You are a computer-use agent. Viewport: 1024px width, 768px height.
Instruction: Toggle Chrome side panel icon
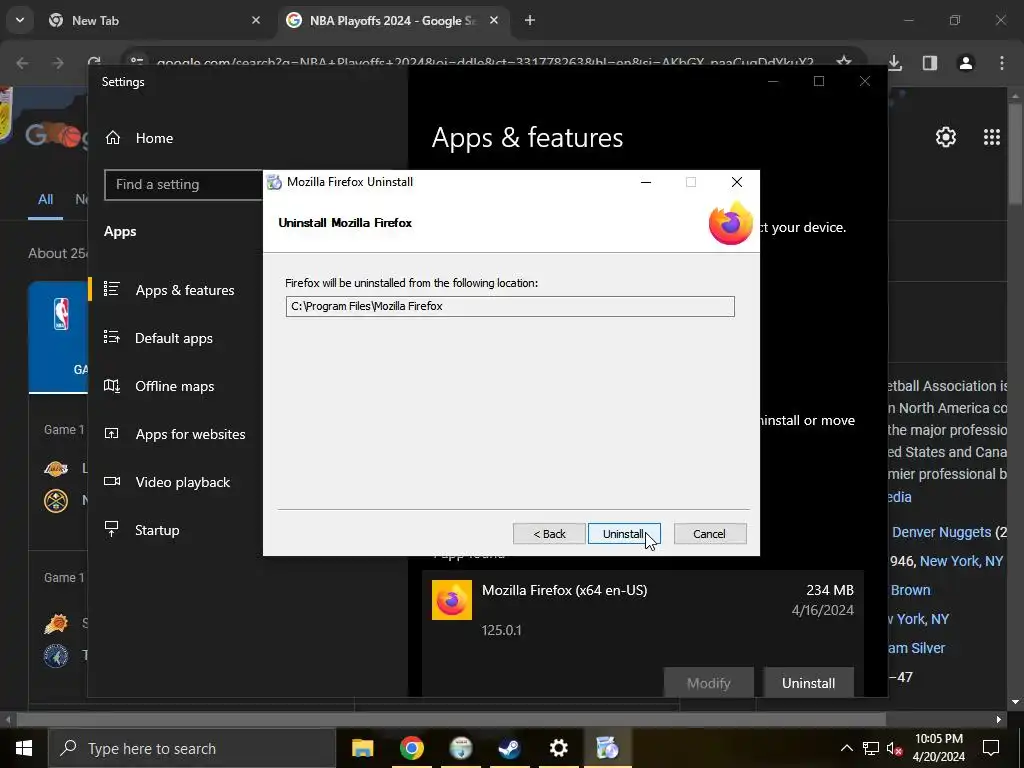pyautogui.click(x=930, y=63)
